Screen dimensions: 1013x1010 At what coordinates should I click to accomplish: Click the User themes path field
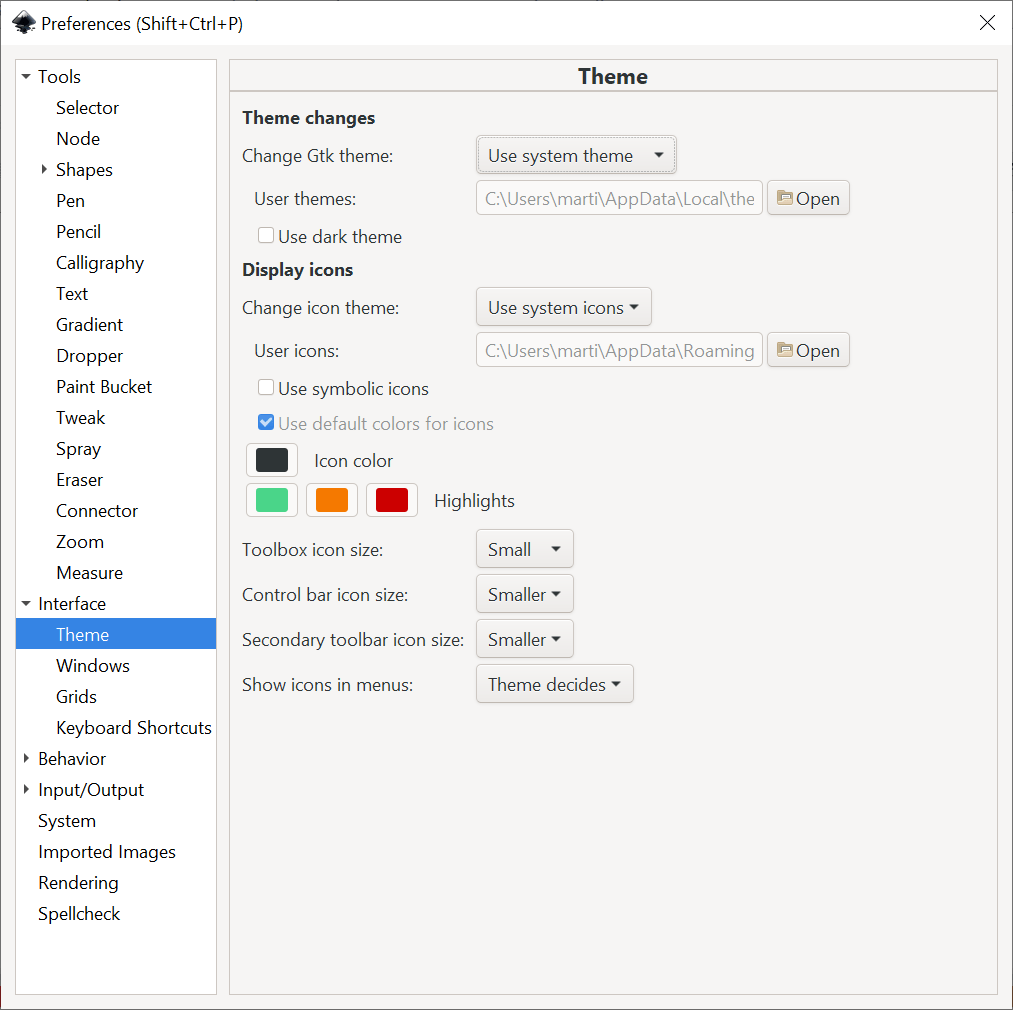(x=619, y=199)
